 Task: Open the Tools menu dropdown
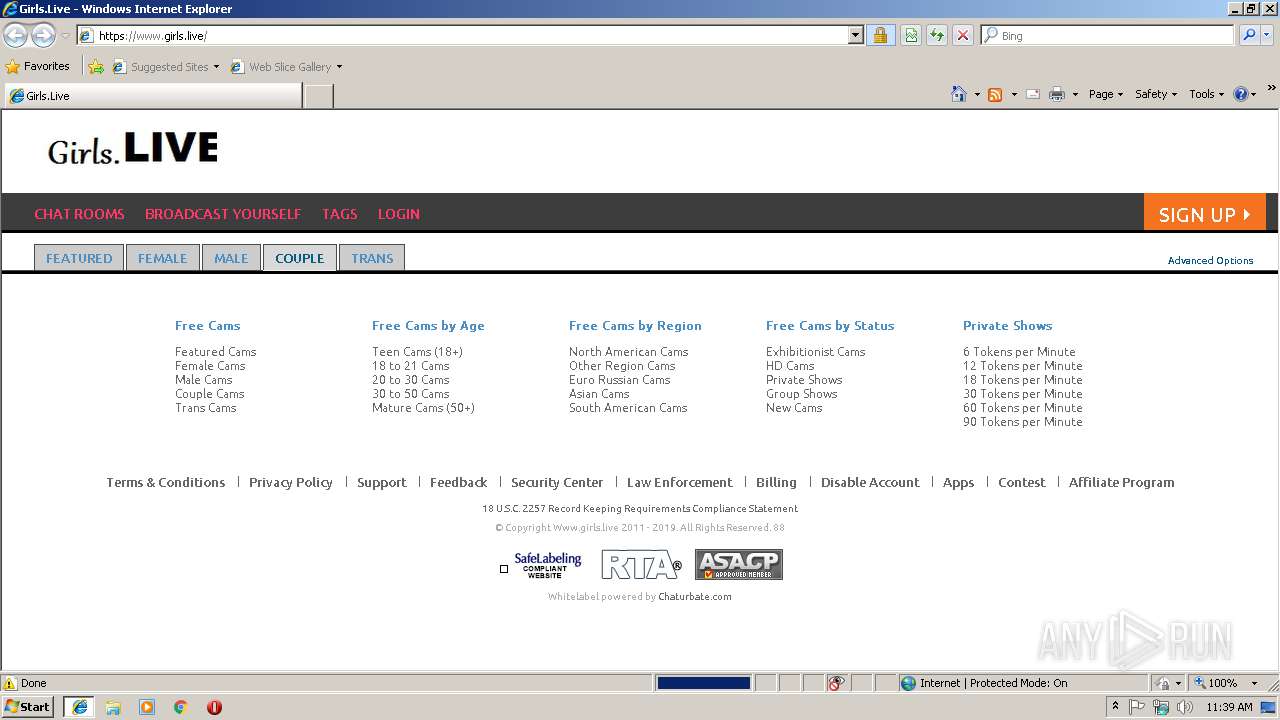click(1206, 94)
